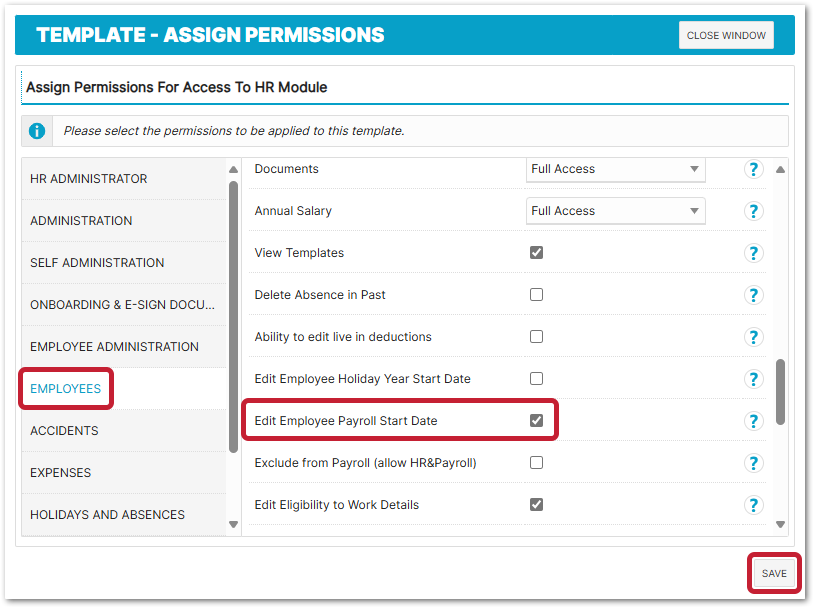Enable Delete Absence in Past checkbox
The image size is (814, 608).
pos(537,295)
